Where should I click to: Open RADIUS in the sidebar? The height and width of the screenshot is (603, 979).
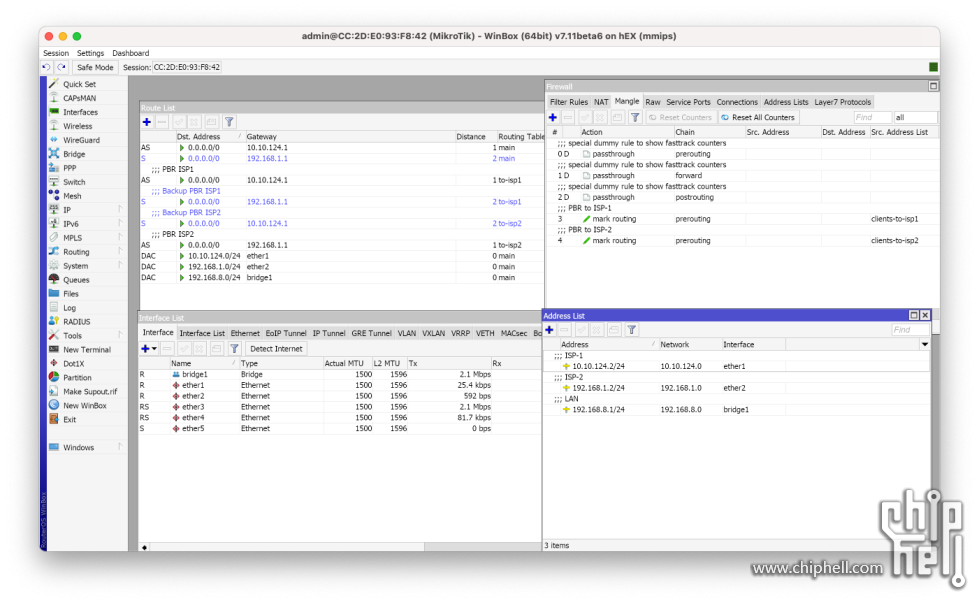[76, 322]
